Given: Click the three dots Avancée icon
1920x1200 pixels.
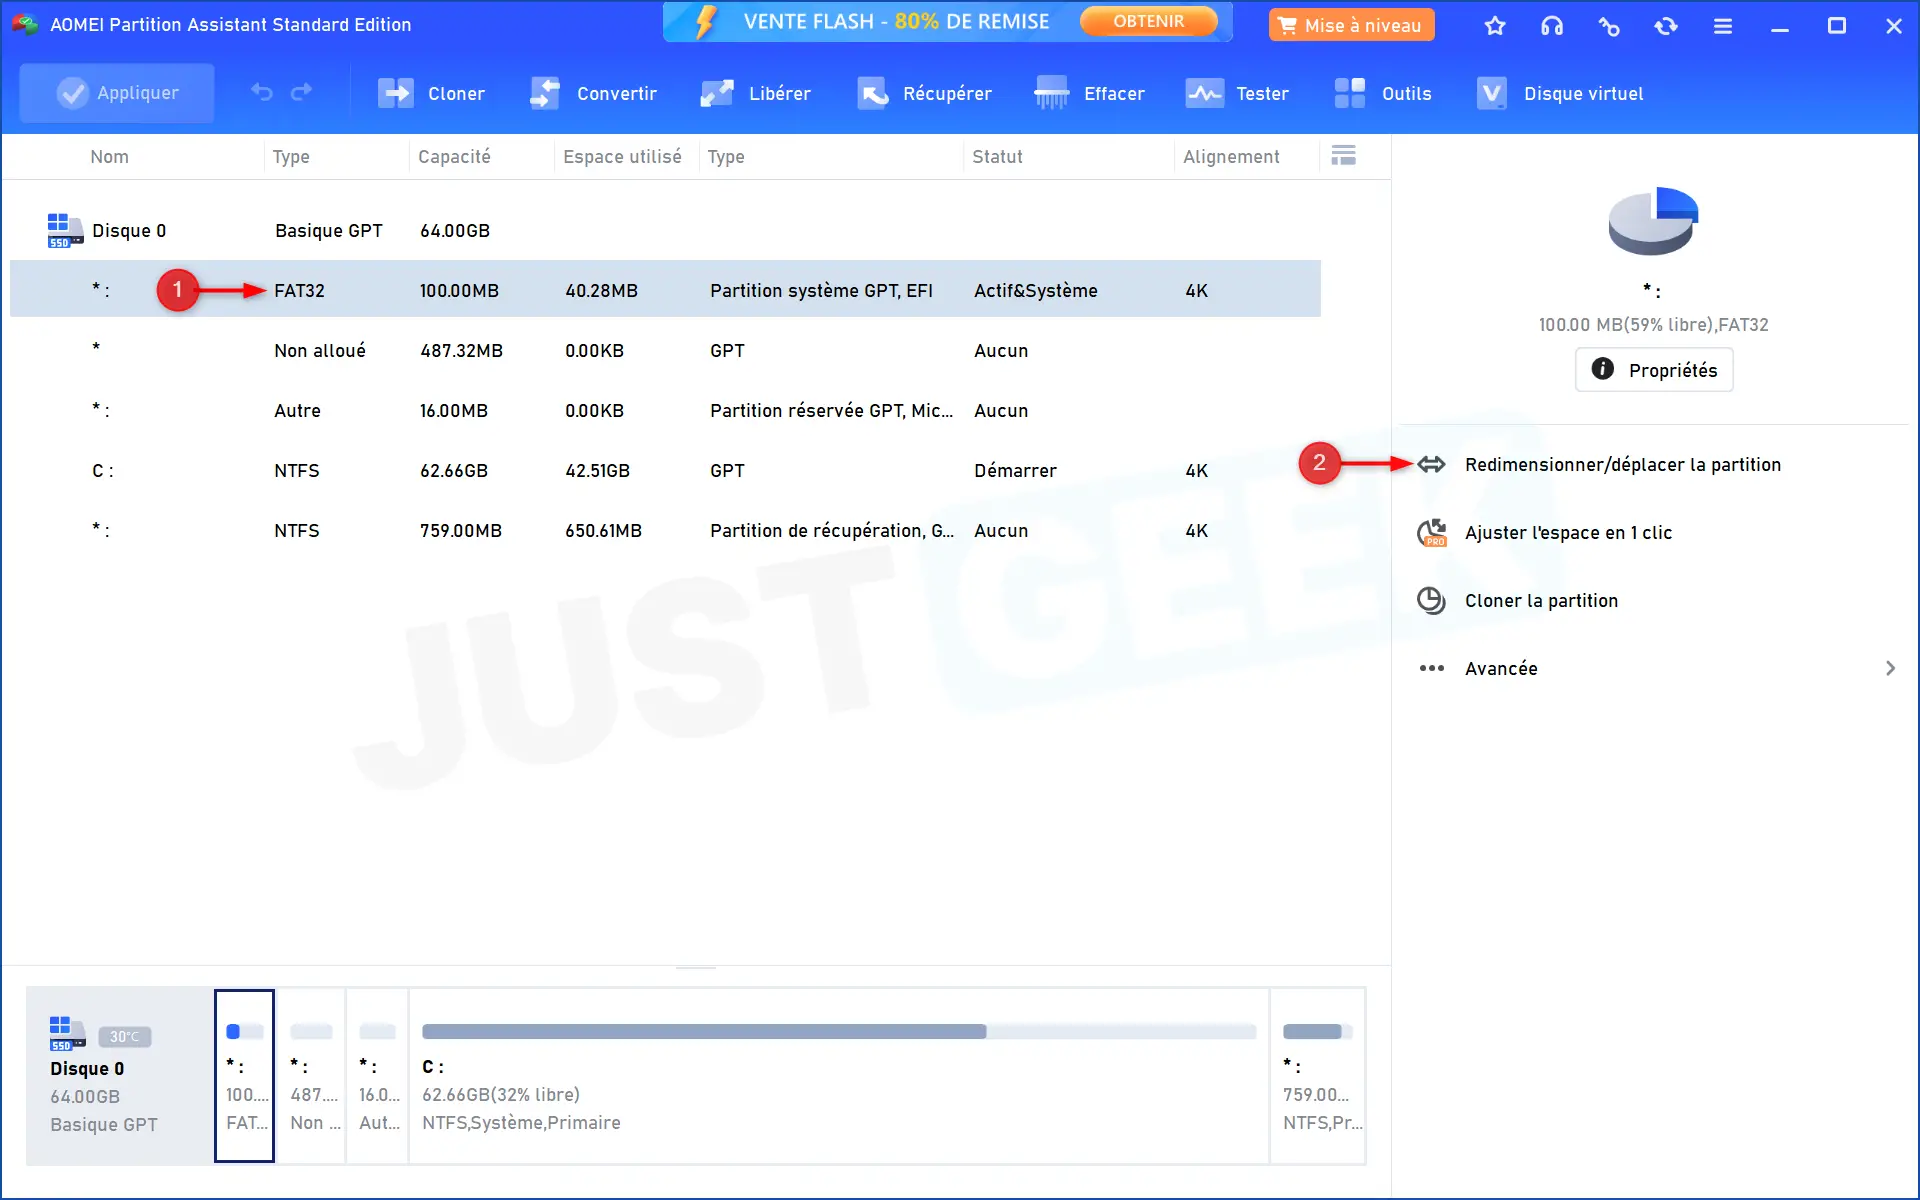Looking at the screenshot, I should pyautogui.click(x=1432, y=668).
